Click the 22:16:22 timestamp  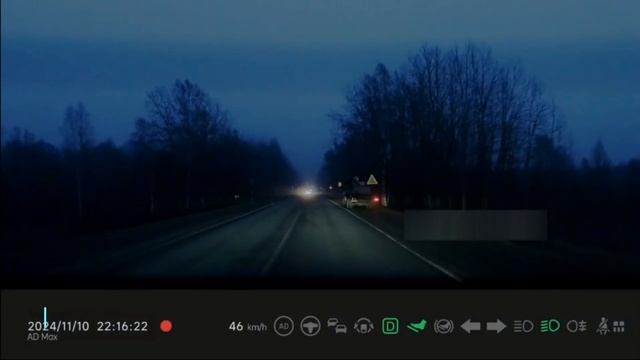tap(122, 326)
